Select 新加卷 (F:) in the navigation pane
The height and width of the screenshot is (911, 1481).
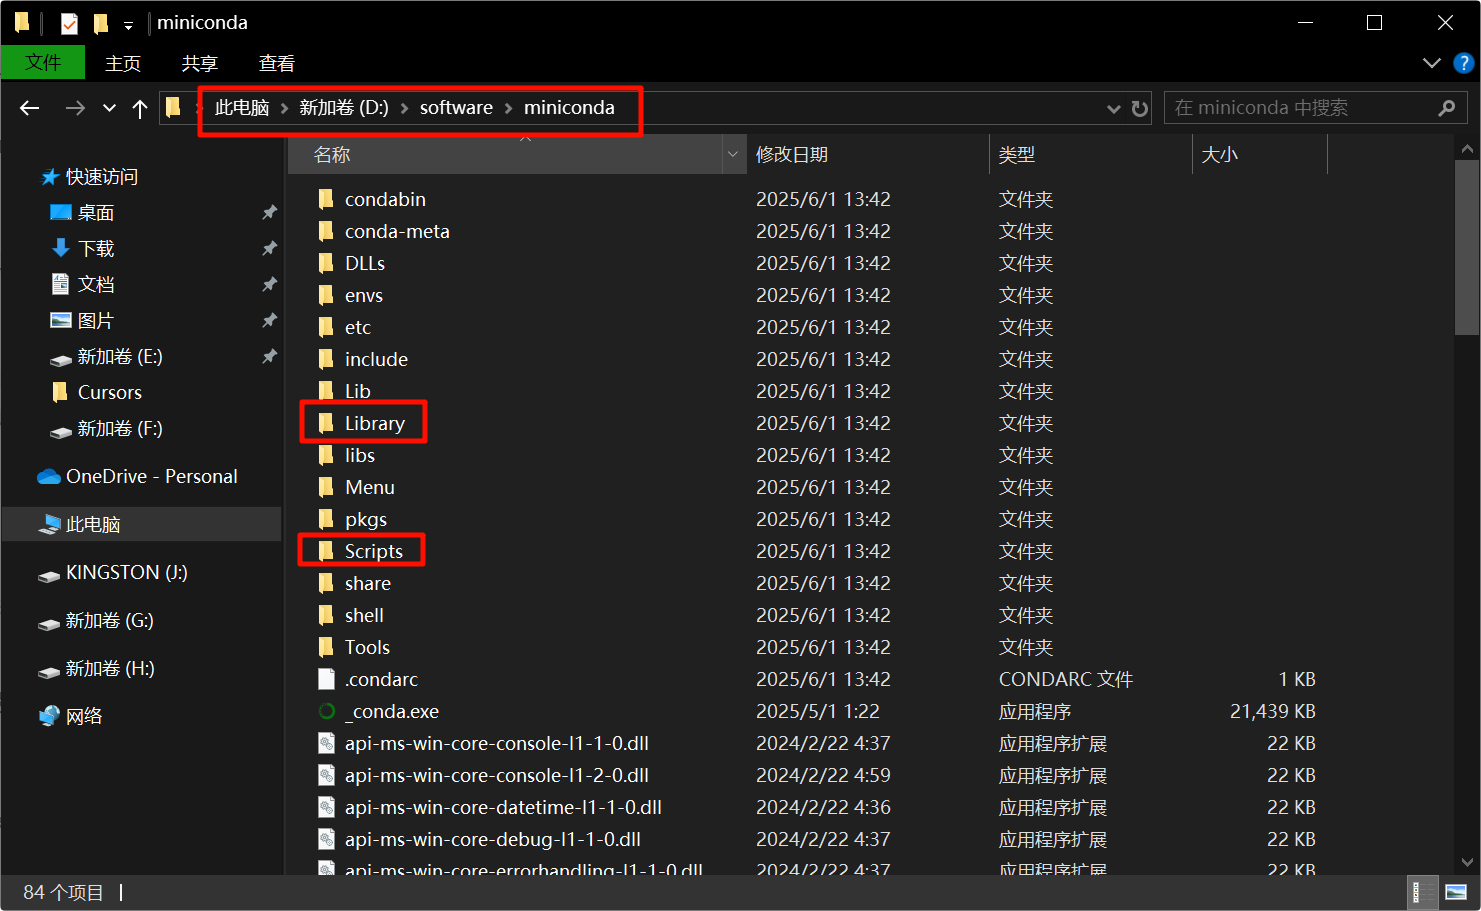(x=120, y=429)
